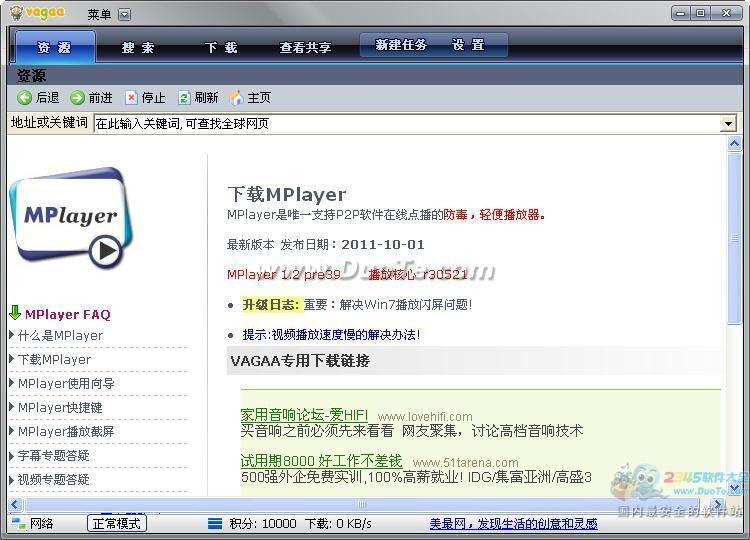The height and width of the screenshot is (540, 750).
Task: Maximize the Vagaa window
Action: 700,13
